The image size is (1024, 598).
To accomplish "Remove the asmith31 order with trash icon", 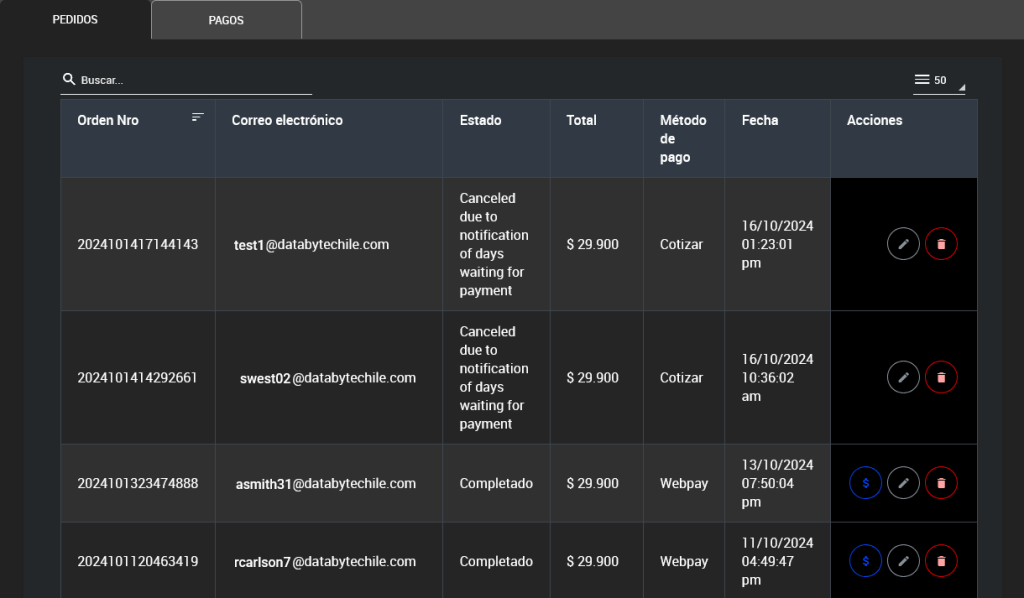I will [941, 483].
